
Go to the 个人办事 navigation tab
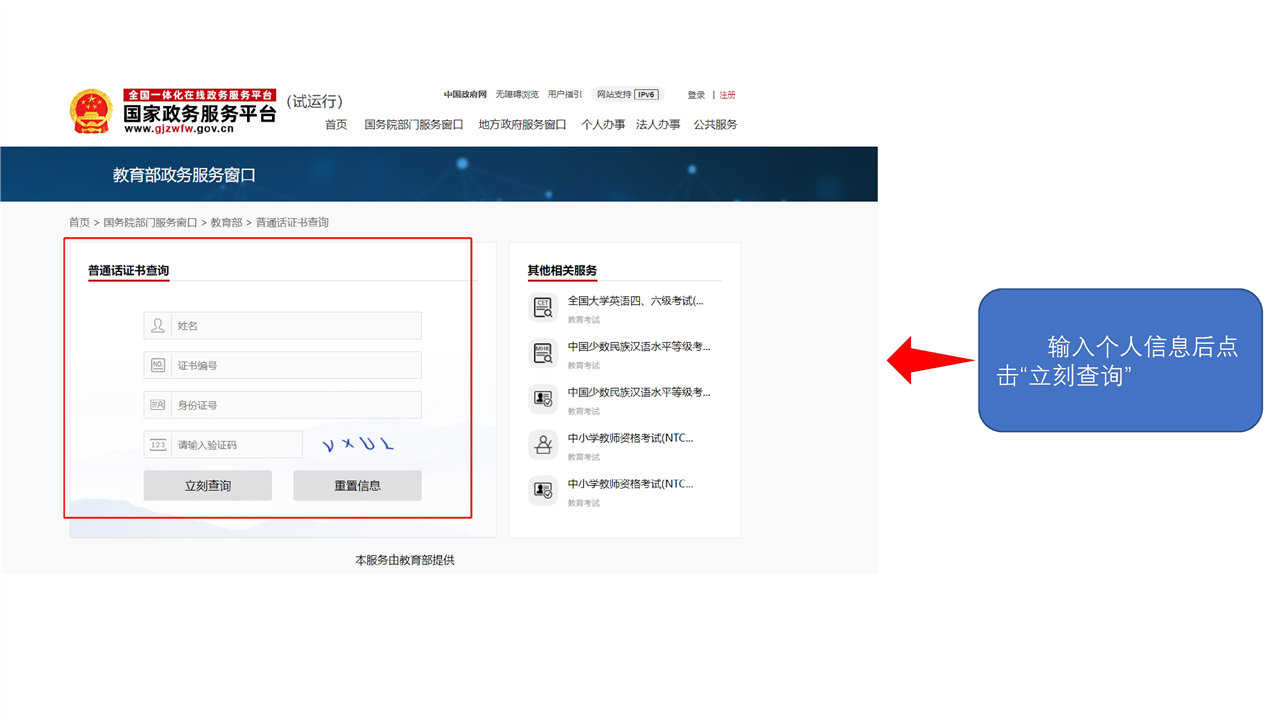[603, 125]
